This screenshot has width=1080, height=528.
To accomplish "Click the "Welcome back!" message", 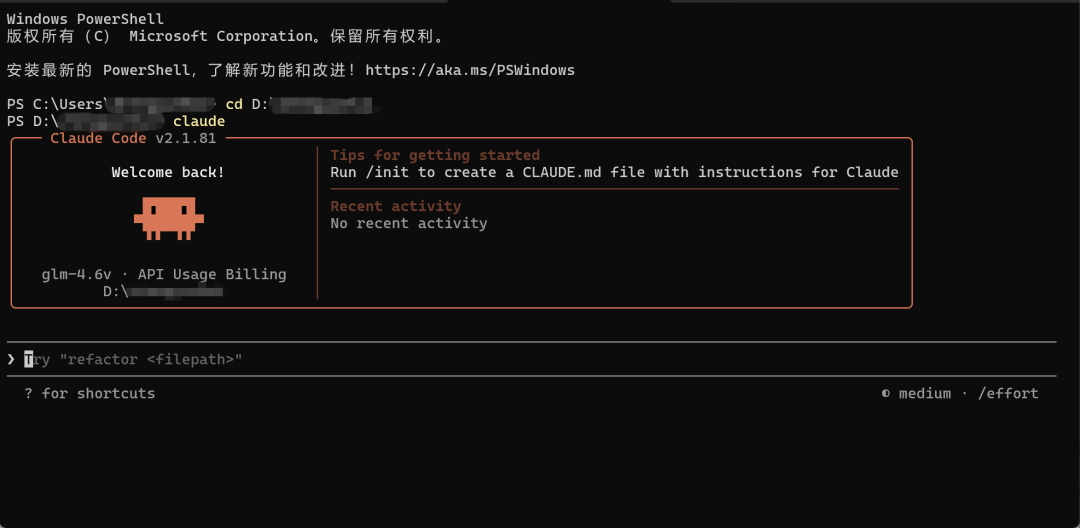I will (168, 172).
